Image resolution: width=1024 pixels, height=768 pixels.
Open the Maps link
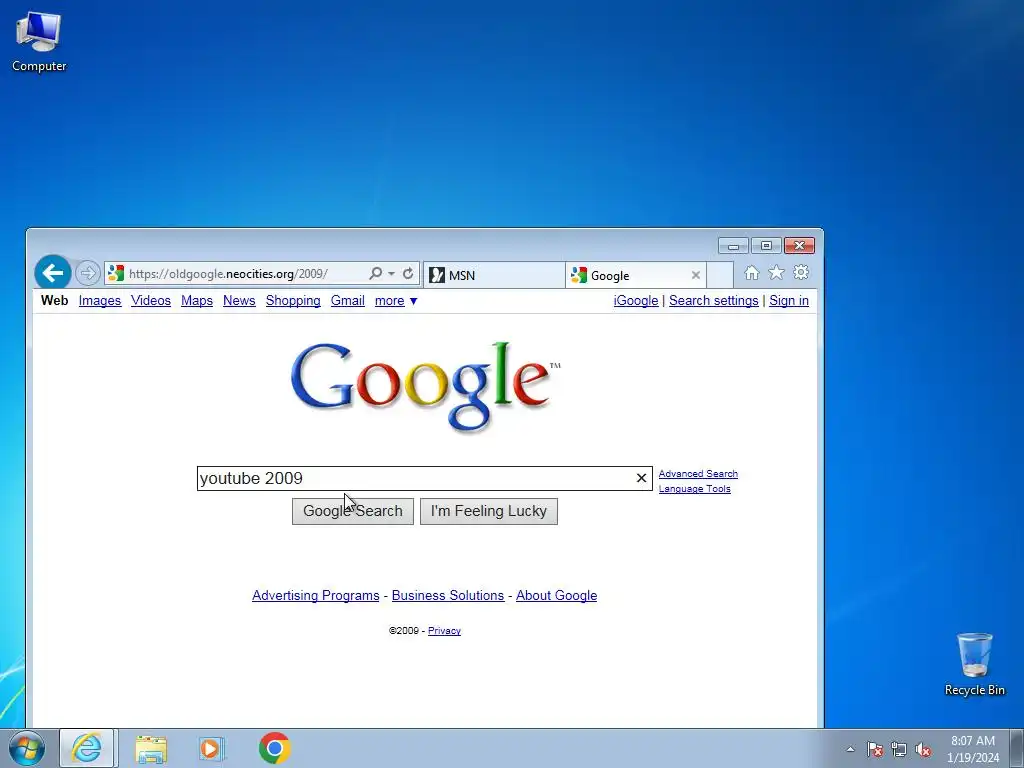197,300
